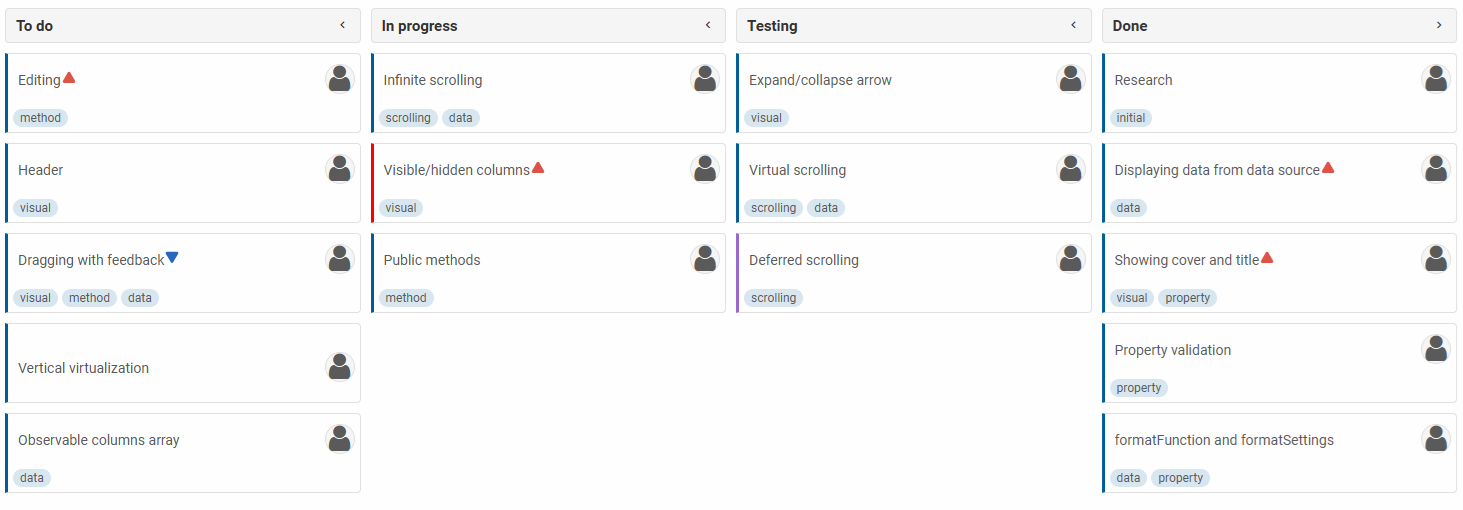The height and width of the screenshot is (510, 1463).
Task: Click the purple color bar on Deferred scrolling
Action: click(738, 273)
